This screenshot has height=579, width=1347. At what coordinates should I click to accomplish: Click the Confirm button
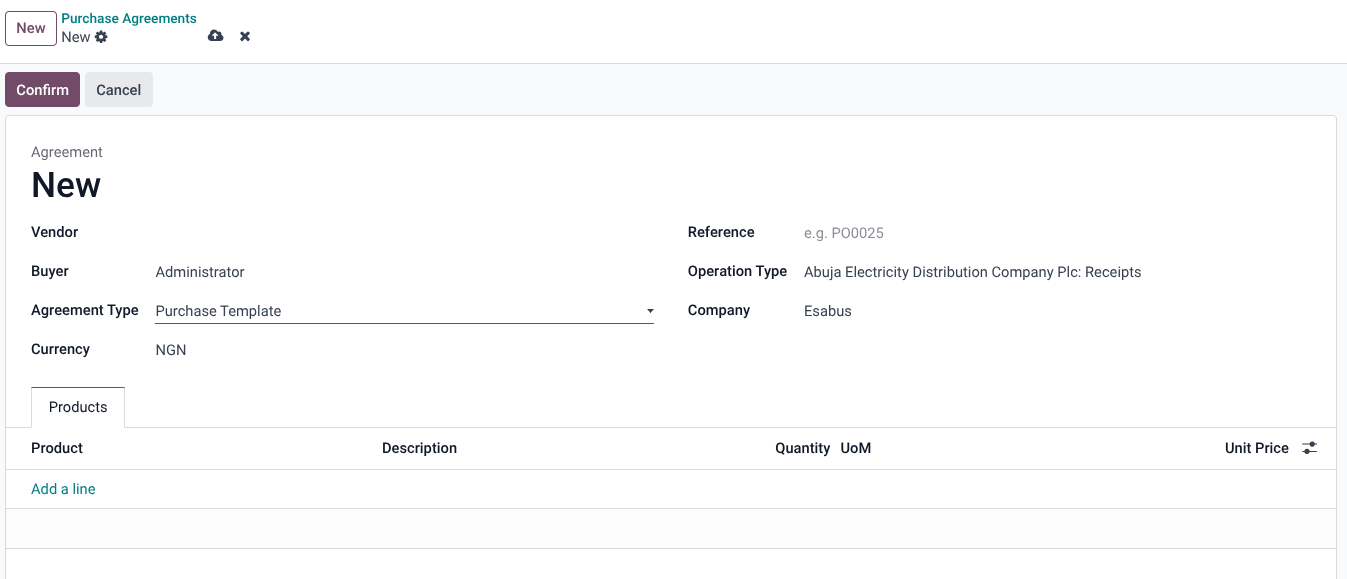tap(42, 89)
